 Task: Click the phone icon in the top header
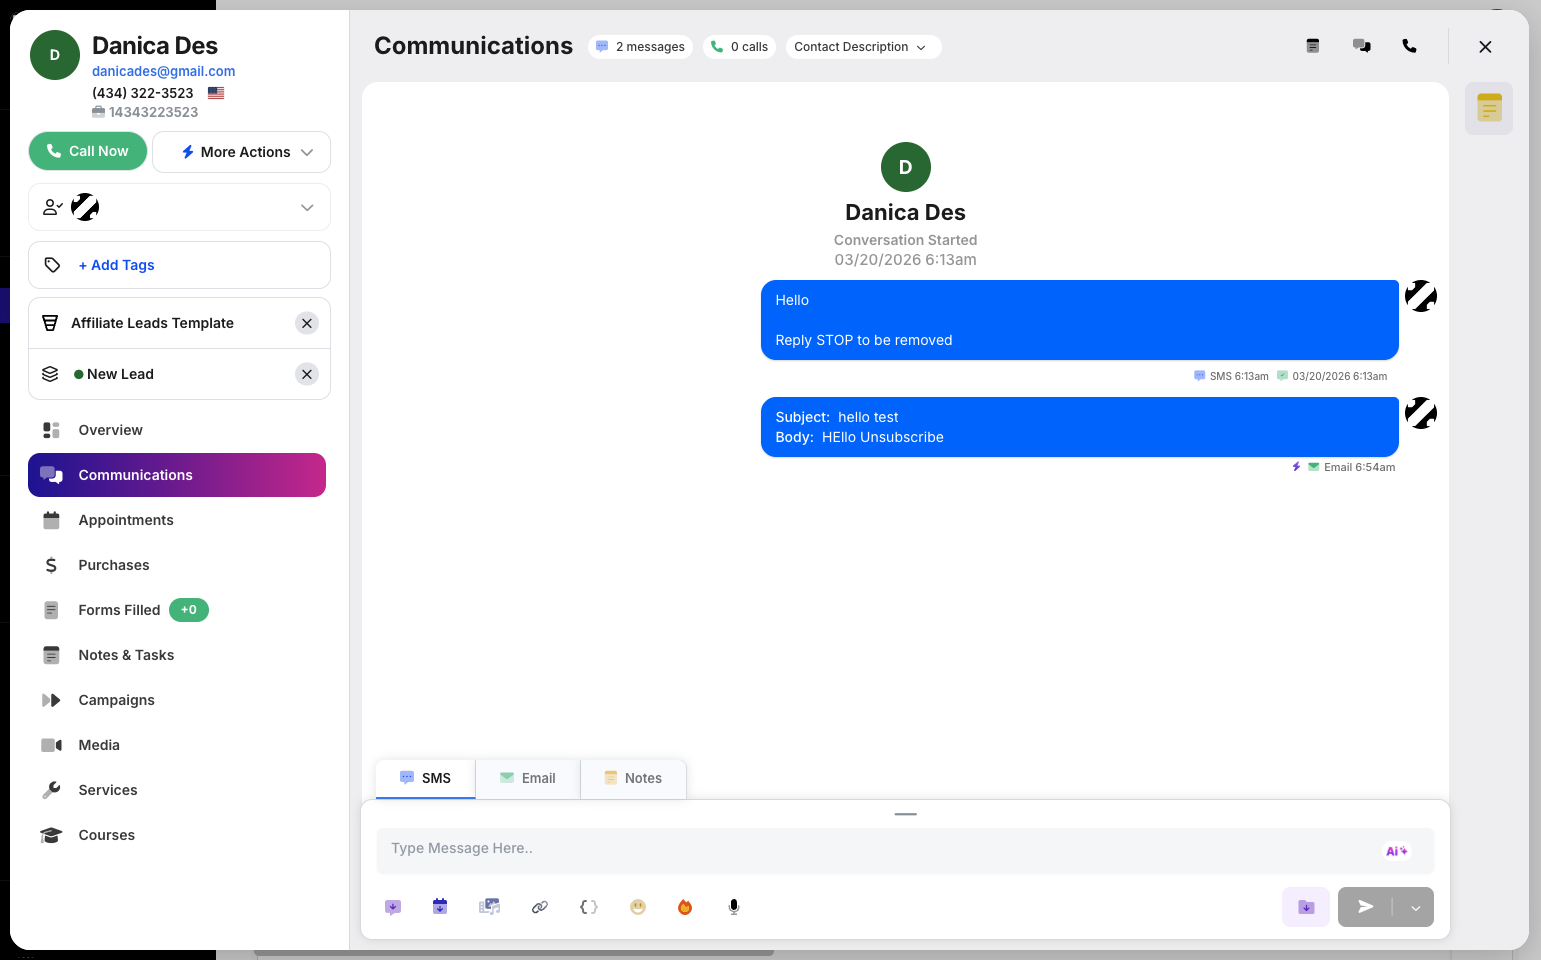click(1409, 46)
